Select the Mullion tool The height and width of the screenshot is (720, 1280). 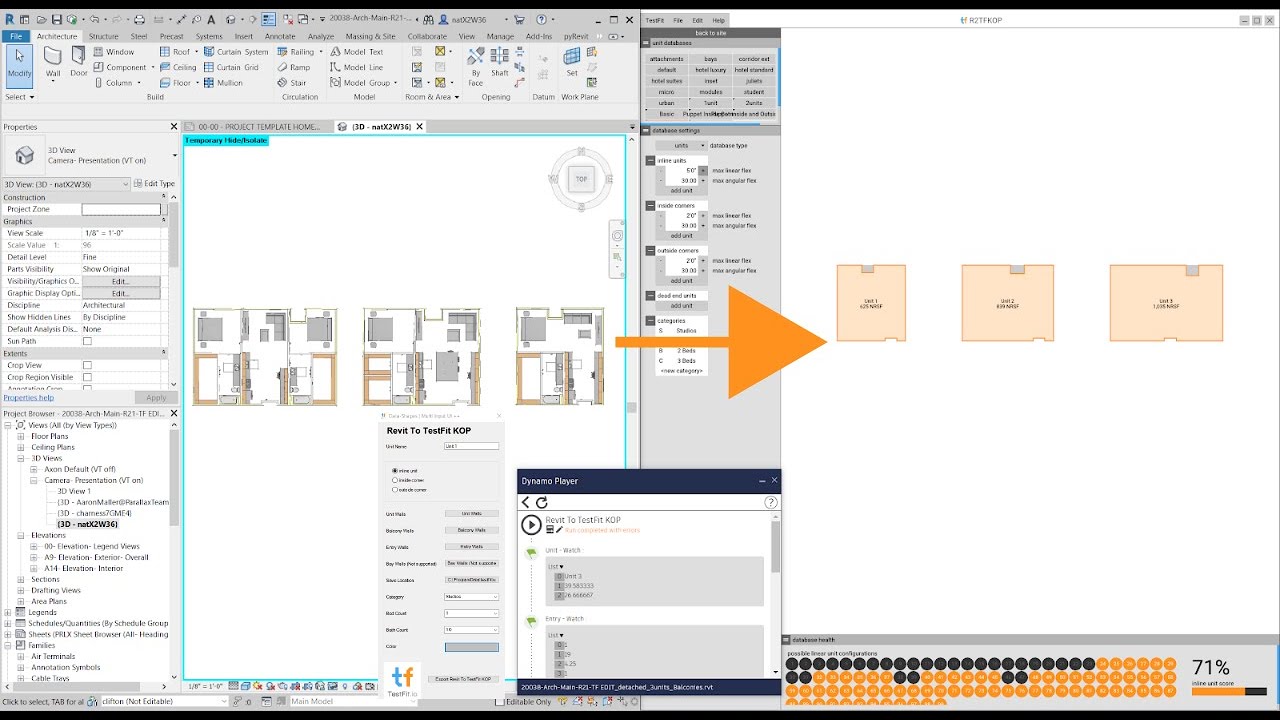coord(223,83)
